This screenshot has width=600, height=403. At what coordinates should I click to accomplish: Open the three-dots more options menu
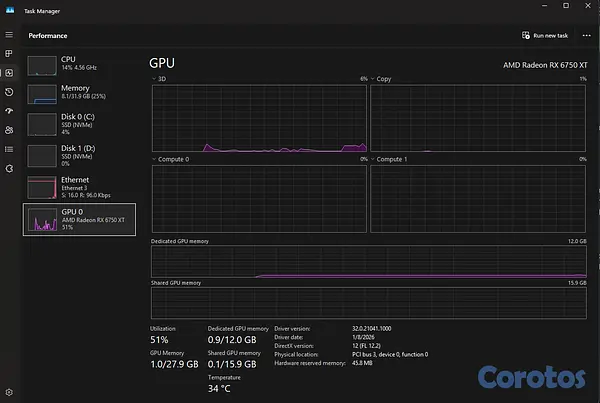tap(586, 36)
